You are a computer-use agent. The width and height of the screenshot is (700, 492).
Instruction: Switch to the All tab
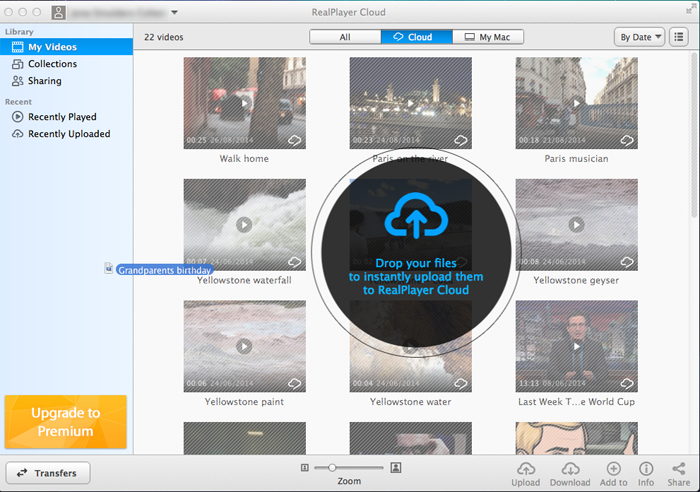pos(345,37)
